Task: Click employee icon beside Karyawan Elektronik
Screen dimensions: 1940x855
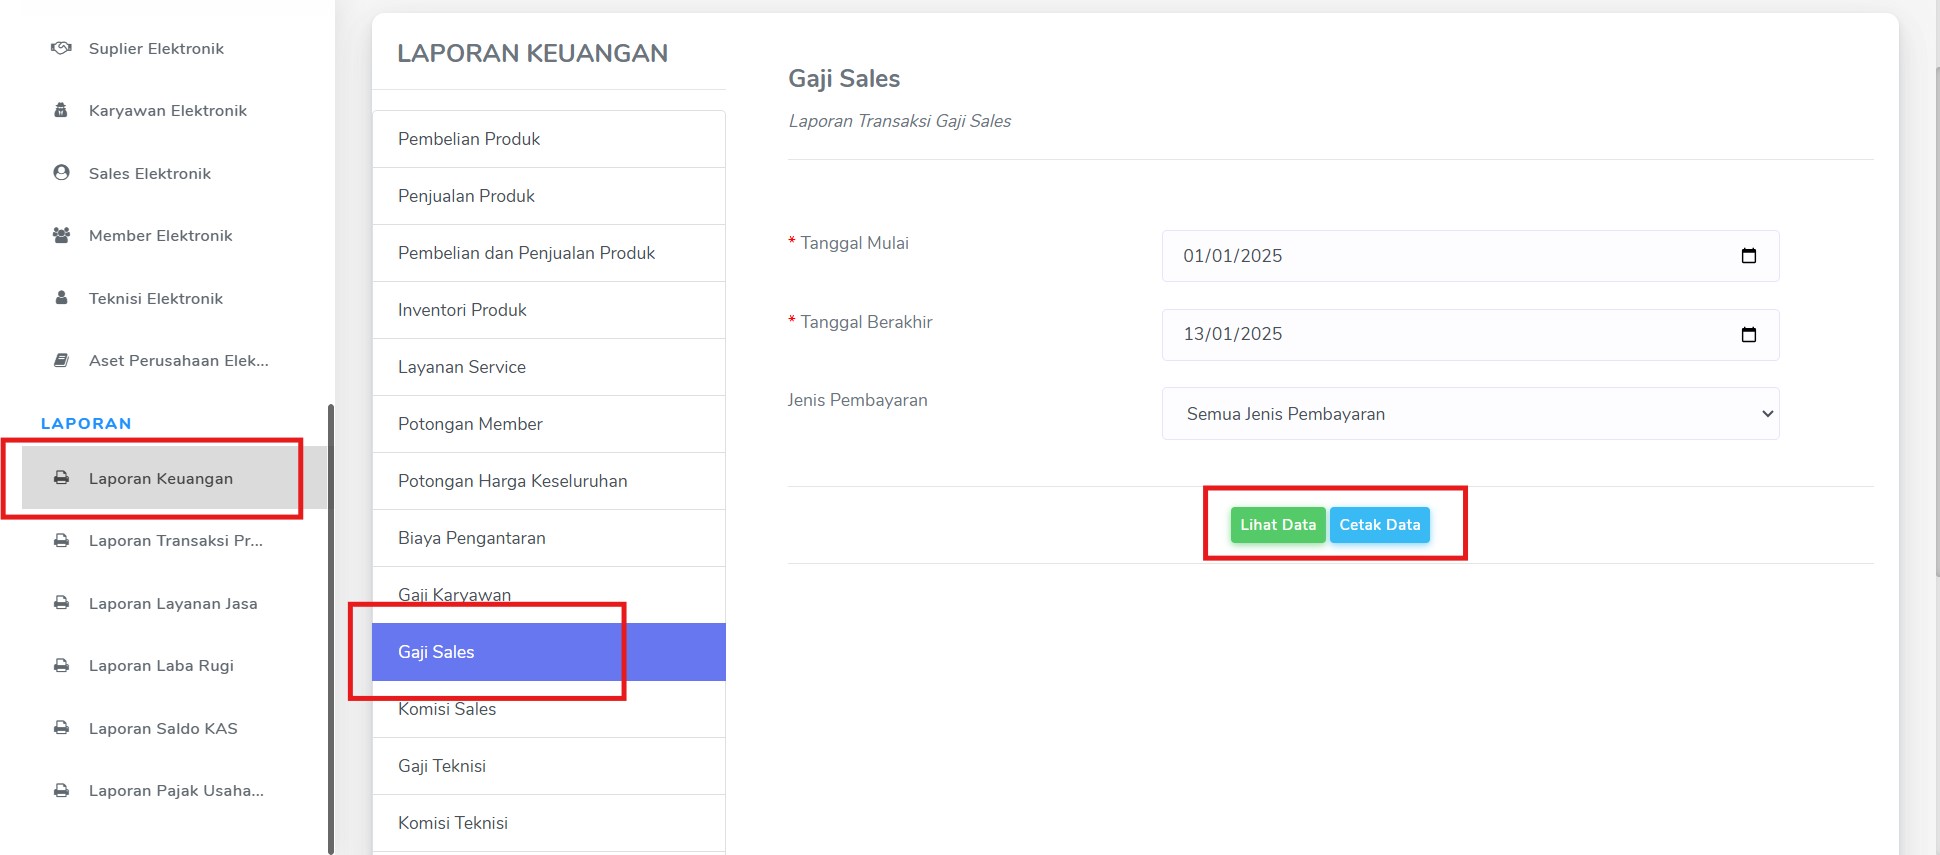Action: click(x=61, y=110)
